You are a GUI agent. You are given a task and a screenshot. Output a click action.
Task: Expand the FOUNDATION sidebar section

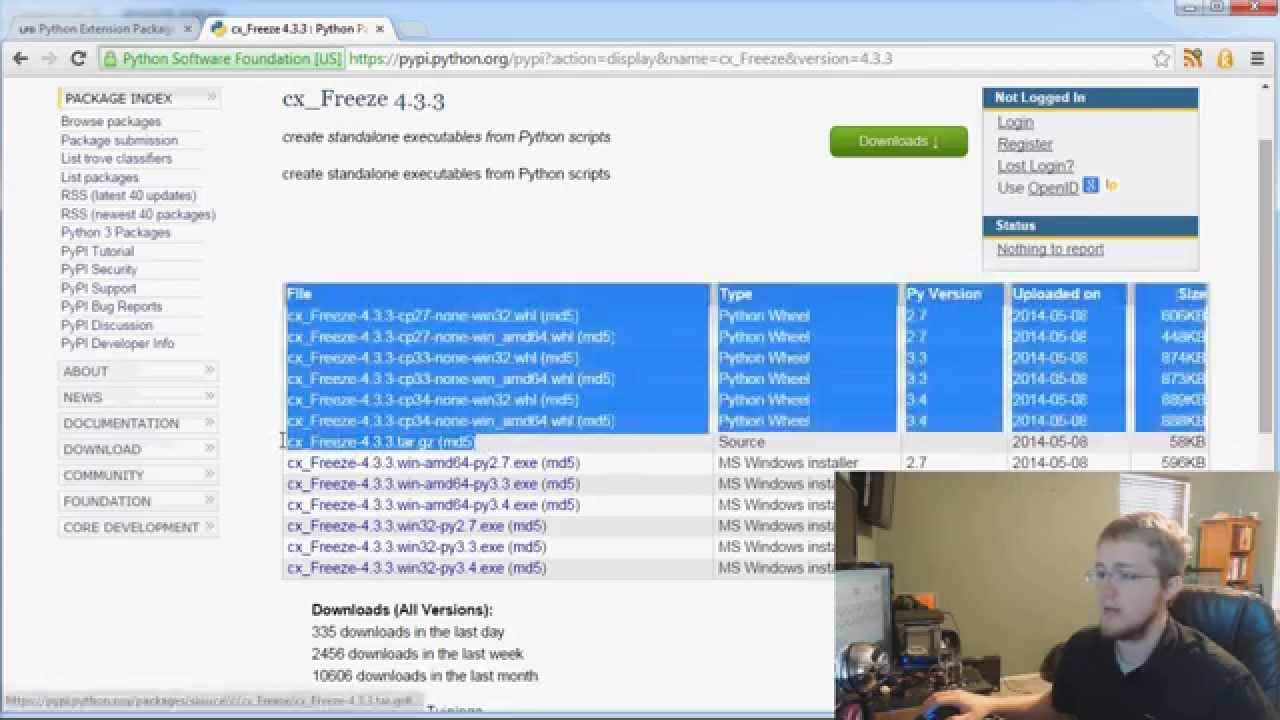point(211,500)
